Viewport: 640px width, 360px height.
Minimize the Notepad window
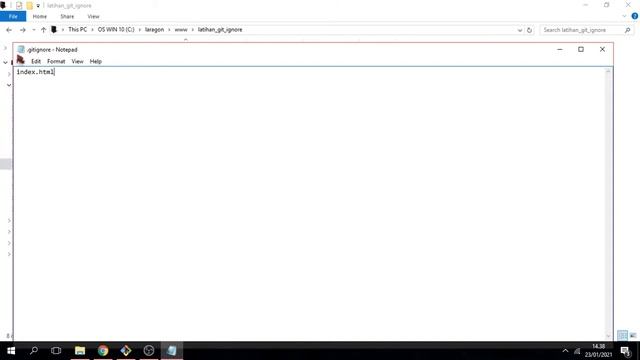560,49
